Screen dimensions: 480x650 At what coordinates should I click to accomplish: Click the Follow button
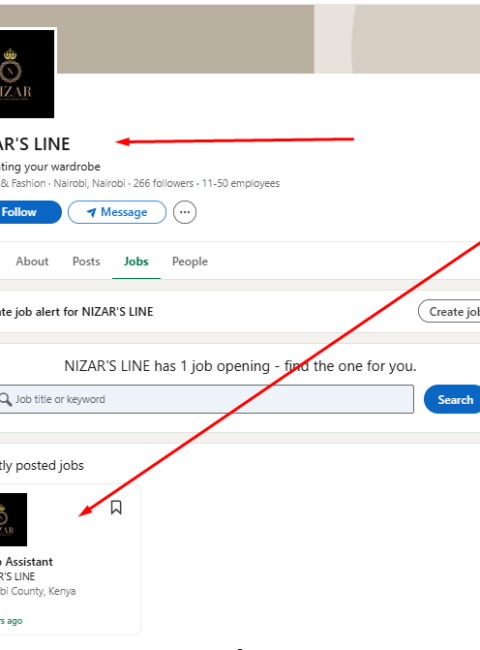click(29, 212)
